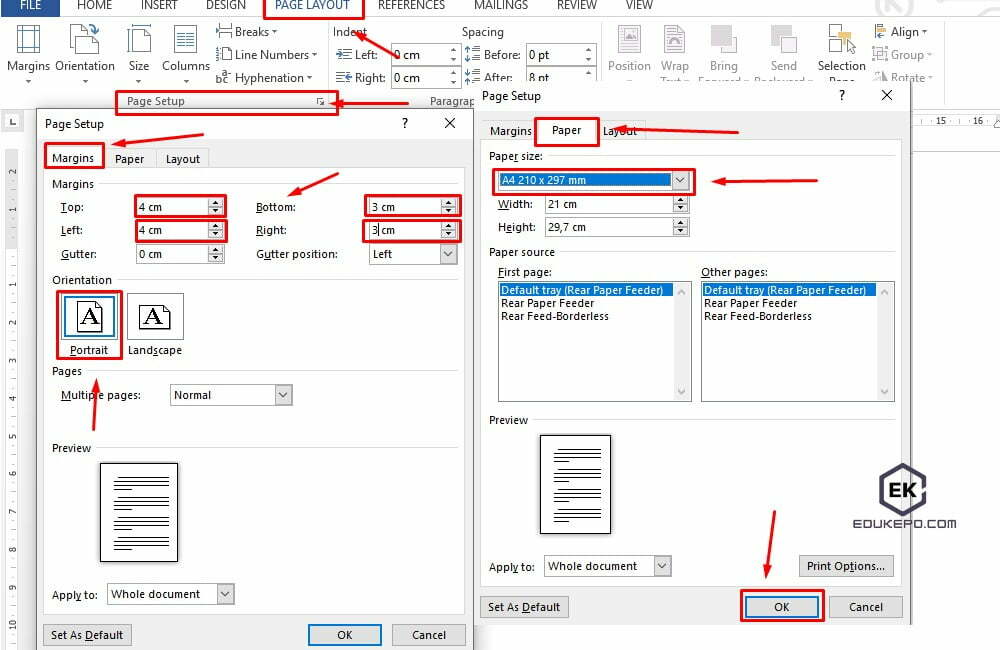Screen dimensions: 1000x650
Task: Click the Print Options button
Action: coord(846,566)
